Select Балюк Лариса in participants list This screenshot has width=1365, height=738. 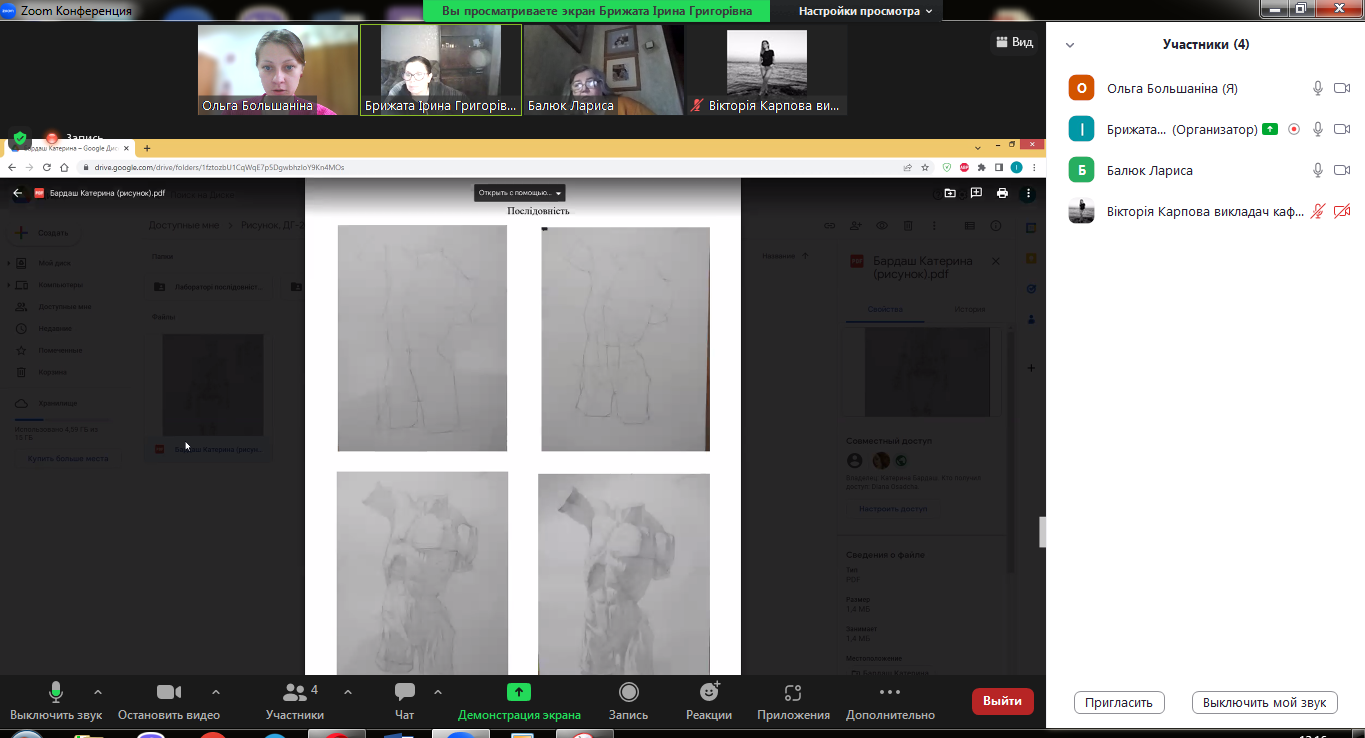pyautogui.click(x=1150, y=170)
